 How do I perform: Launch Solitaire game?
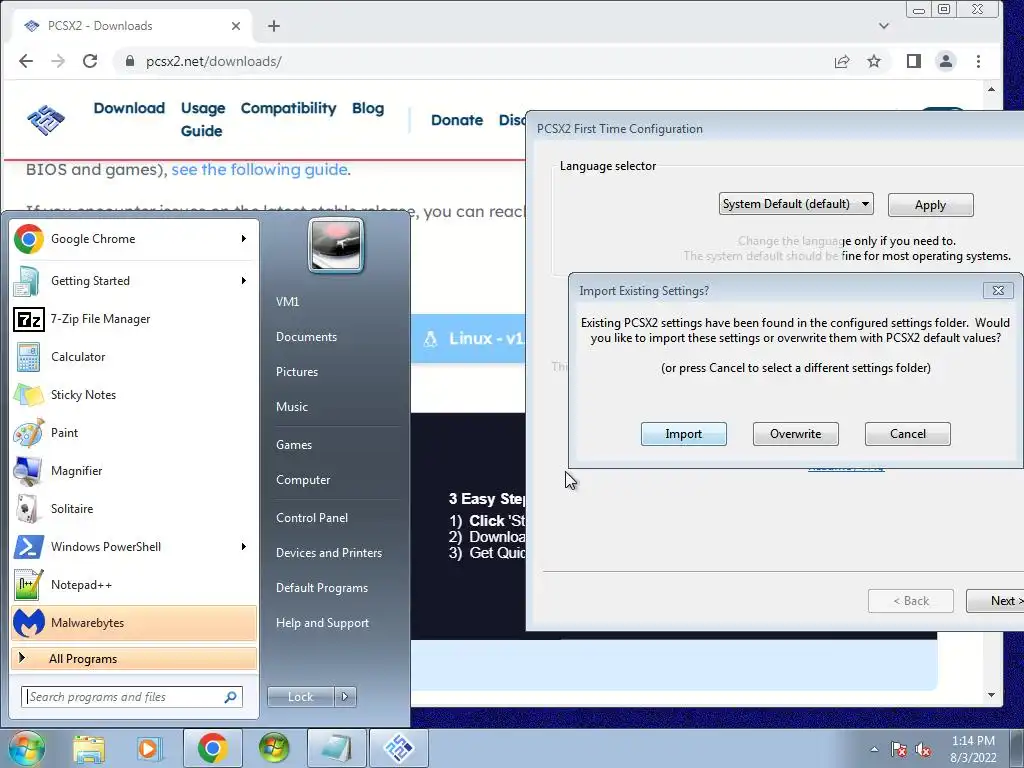[135, 509]
